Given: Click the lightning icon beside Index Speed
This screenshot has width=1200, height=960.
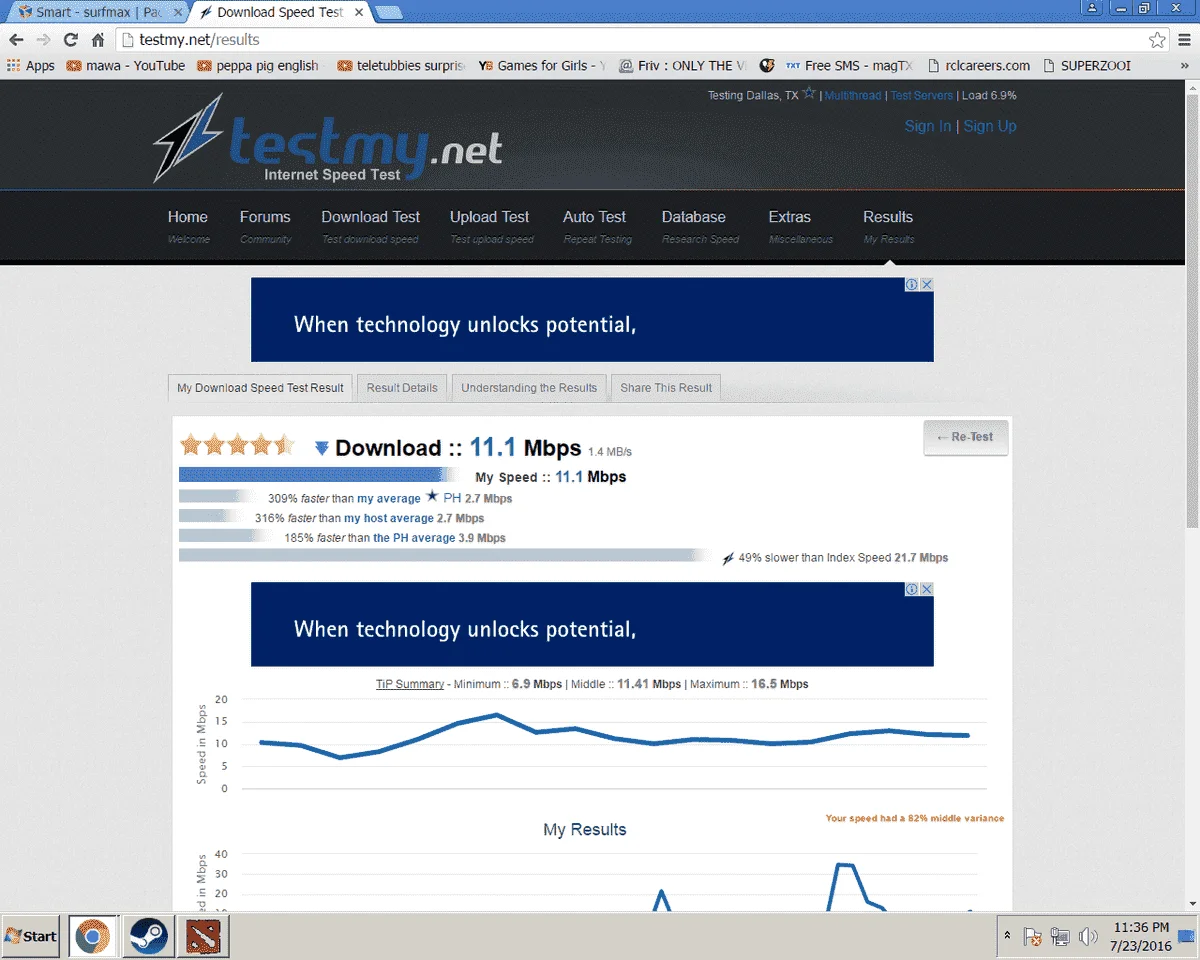Looking at the screenshot, I should [728, 558].
